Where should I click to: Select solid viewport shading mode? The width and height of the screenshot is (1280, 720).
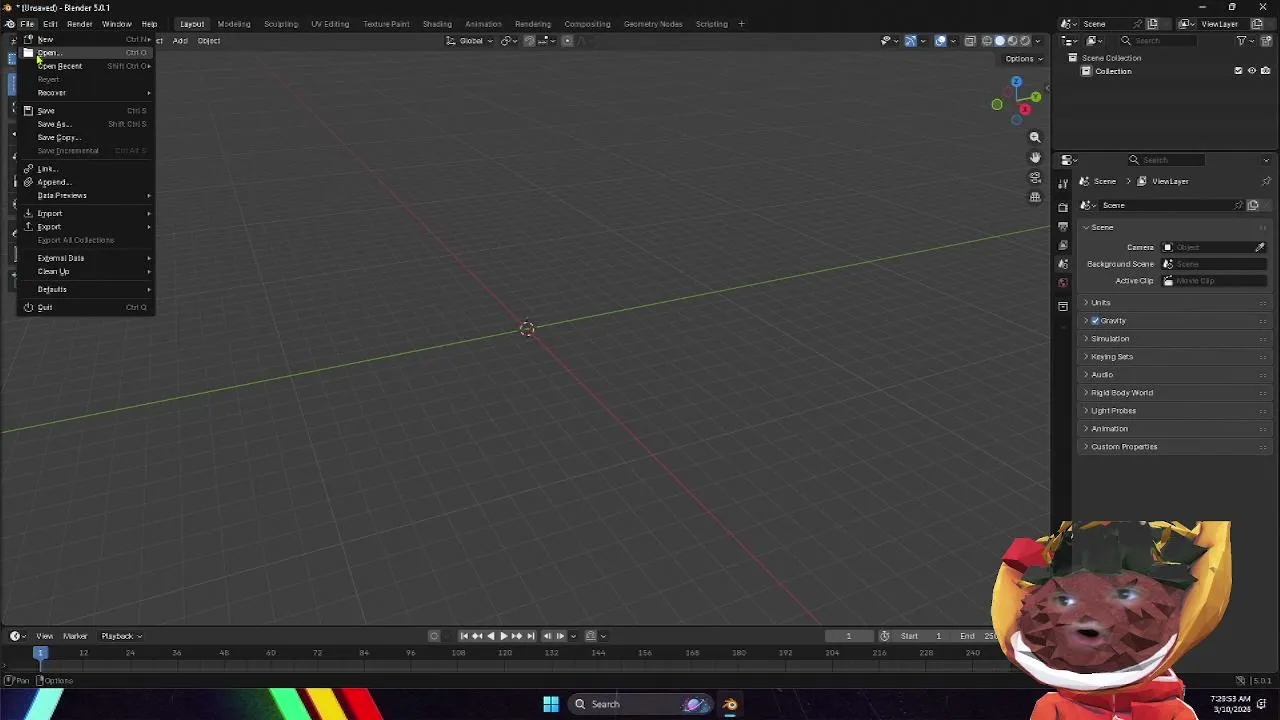point(999,41)
